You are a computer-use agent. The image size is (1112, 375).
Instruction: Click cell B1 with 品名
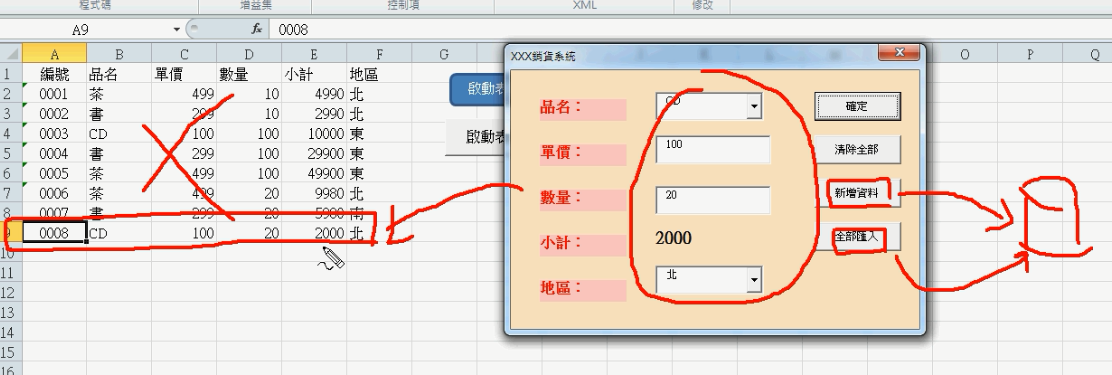[x=119, y=74]
